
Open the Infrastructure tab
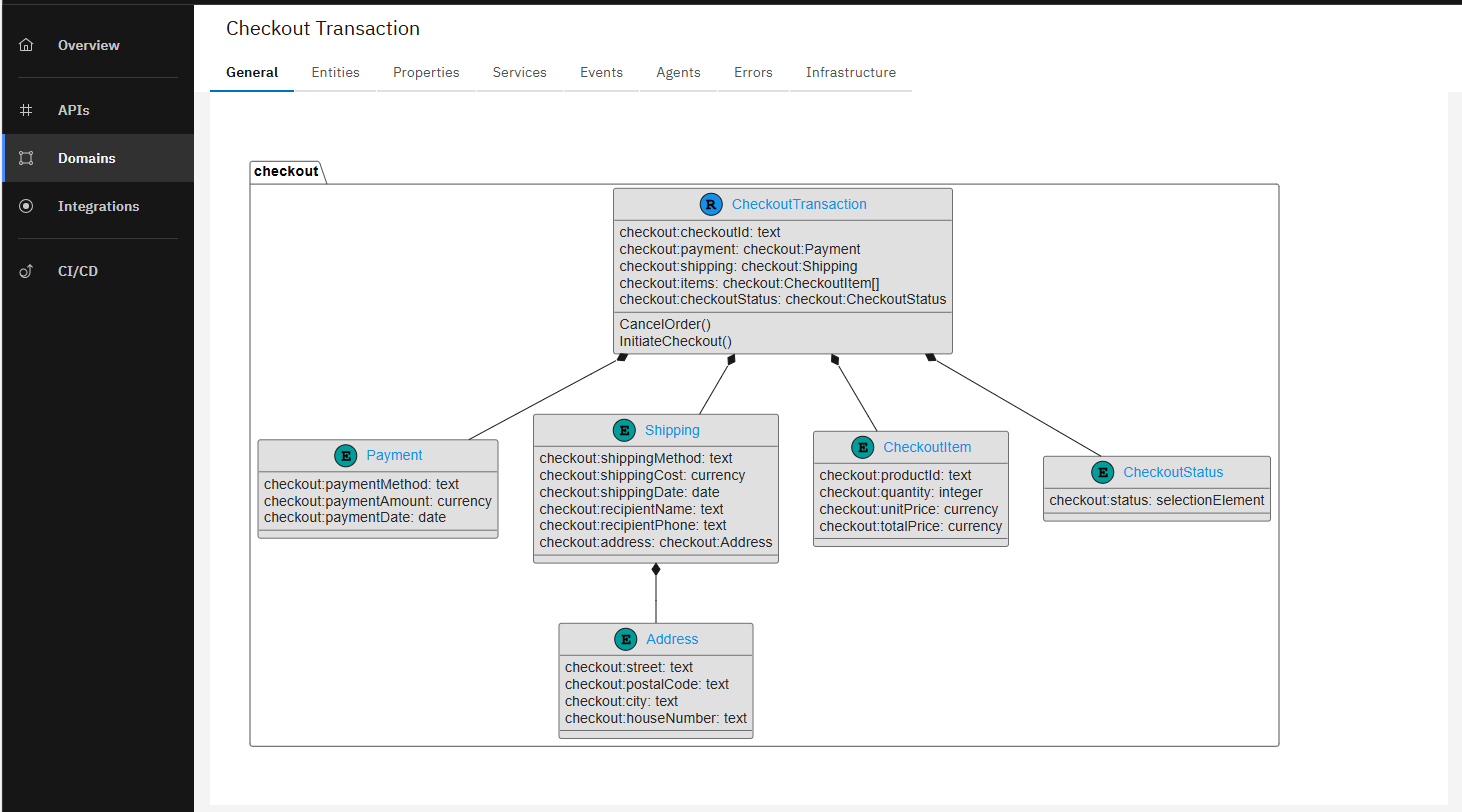pyautogui.click(x=850, y=72)
